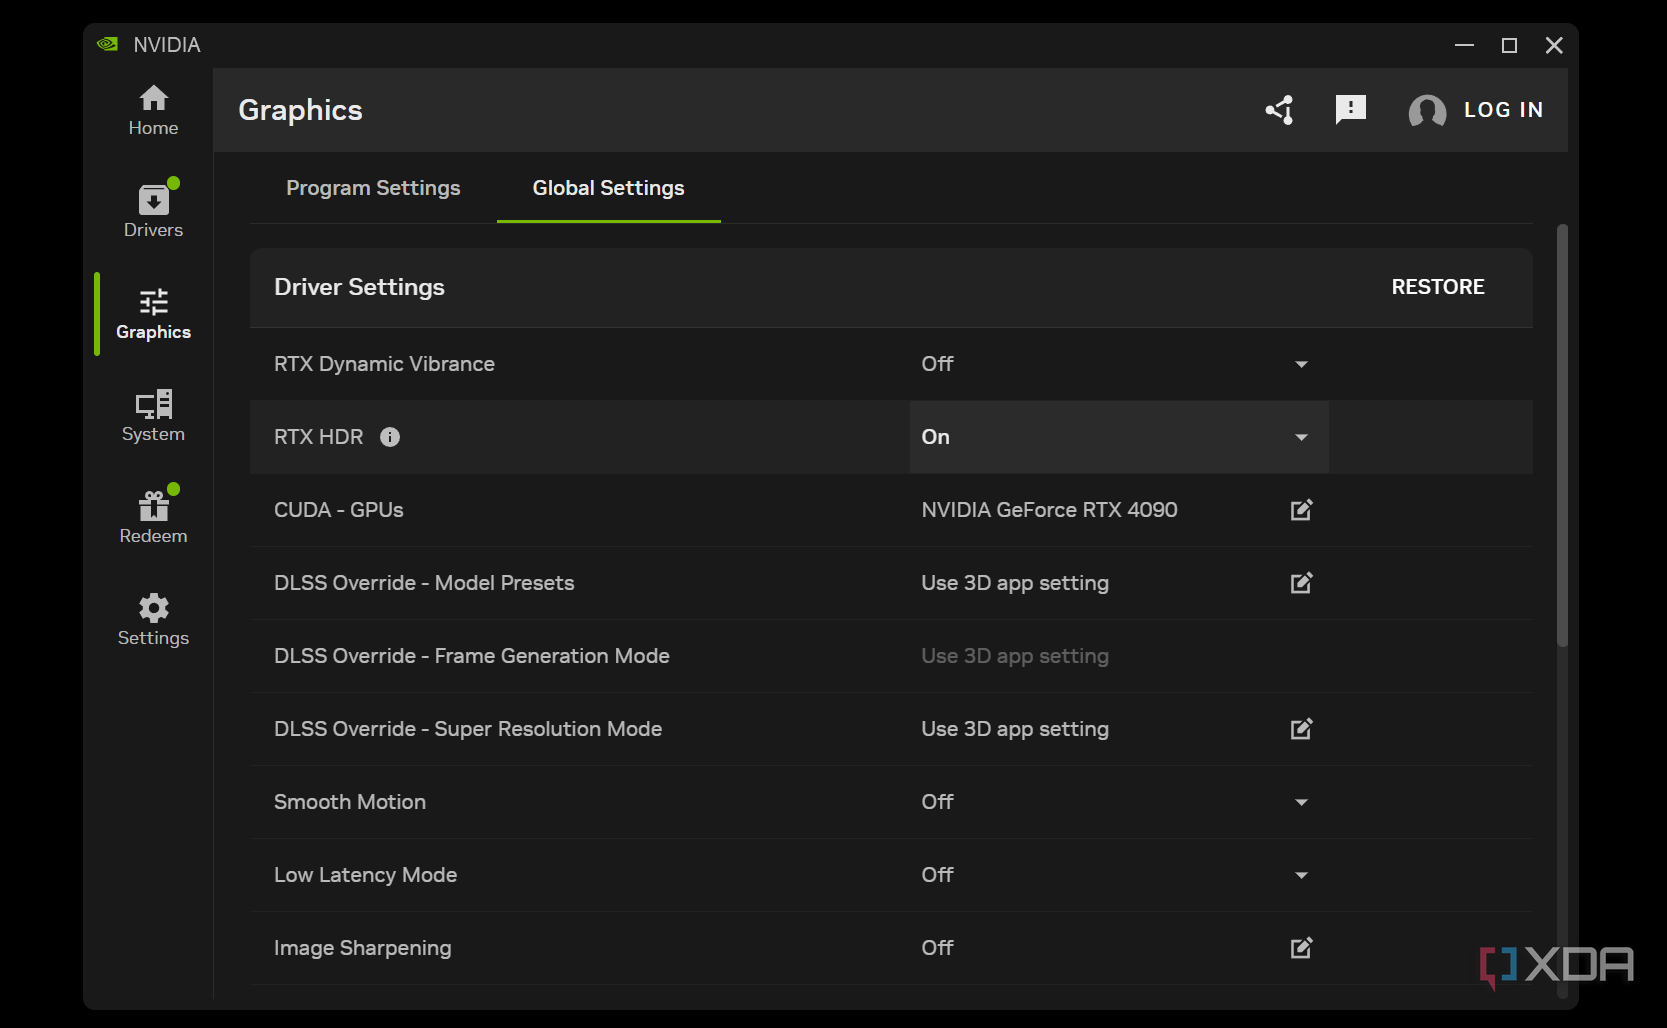Minimize the NVIDIA app window
Image resolution: width=1667 pixels, height=1028 pixels.
pos(1464,45)
